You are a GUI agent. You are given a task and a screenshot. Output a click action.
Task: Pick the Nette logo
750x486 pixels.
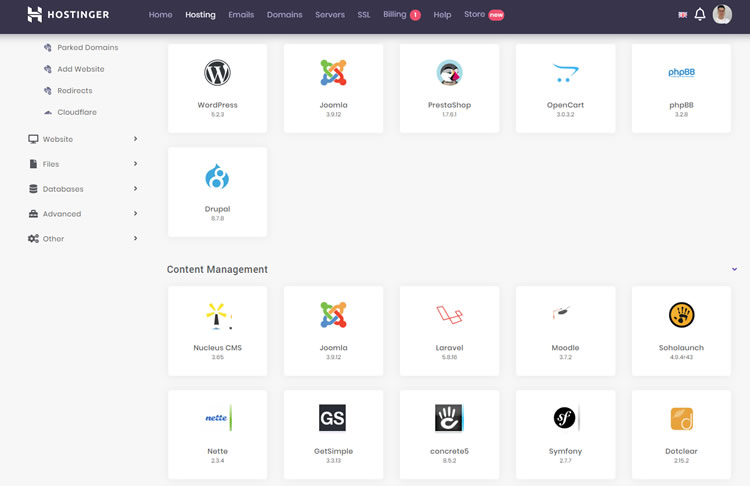click(x=218, y=418)
